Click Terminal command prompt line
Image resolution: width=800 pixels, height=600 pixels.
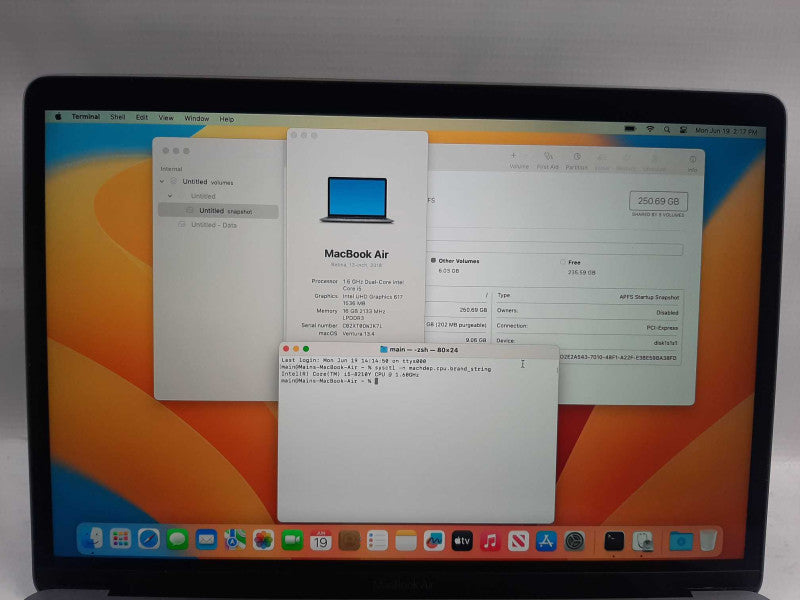329,381
